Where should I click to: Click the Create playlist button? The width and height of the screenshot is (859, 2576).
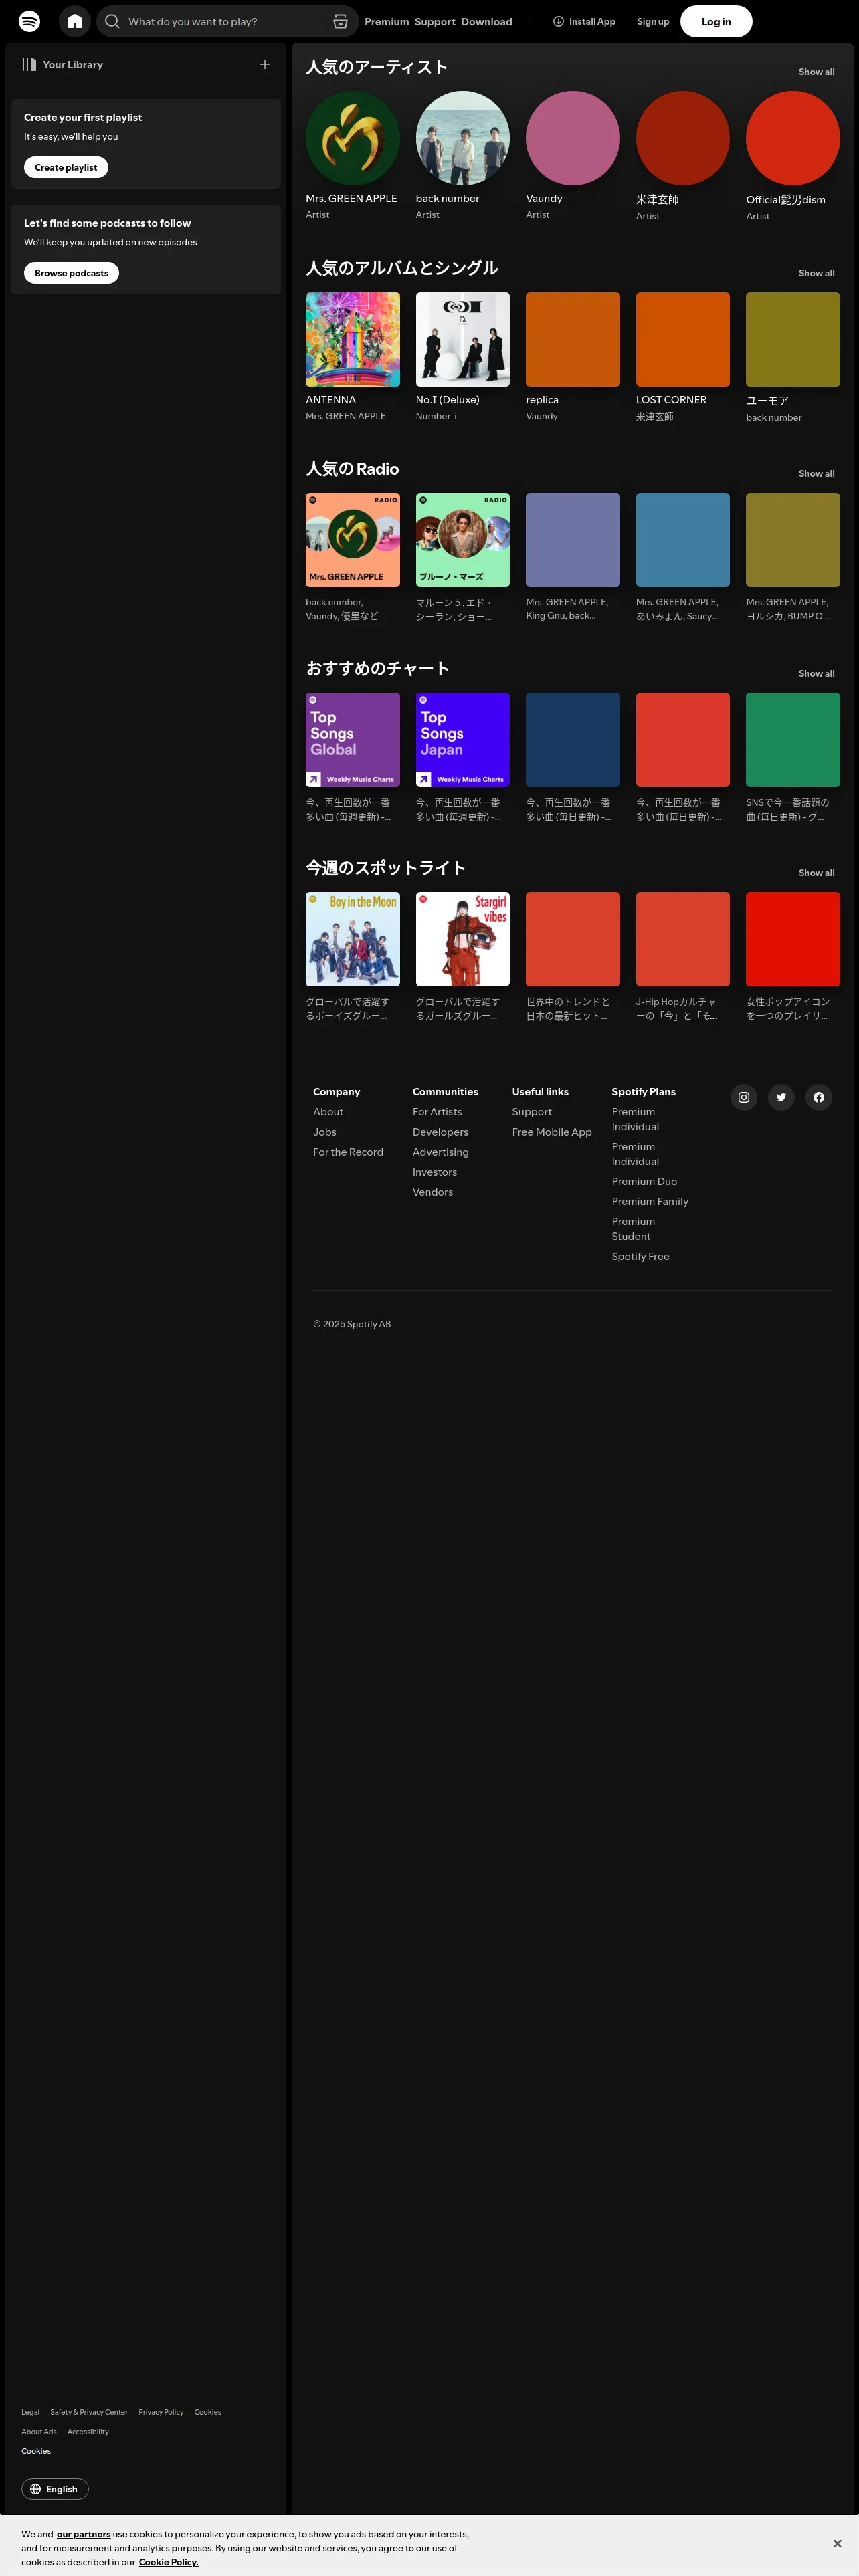[66, 167]
